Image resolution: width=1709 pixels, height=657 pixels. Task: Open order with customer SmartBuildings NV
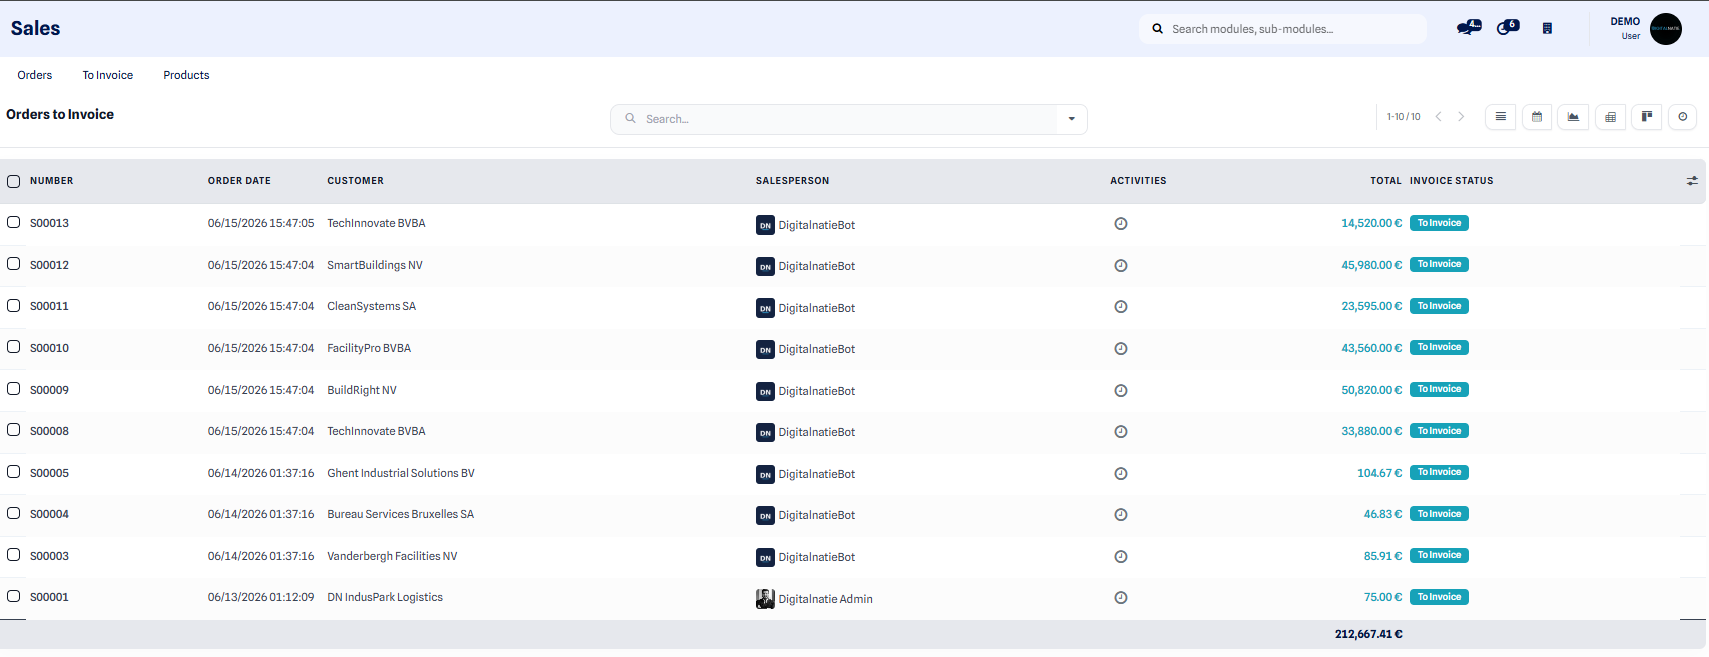tap(375, 265)
